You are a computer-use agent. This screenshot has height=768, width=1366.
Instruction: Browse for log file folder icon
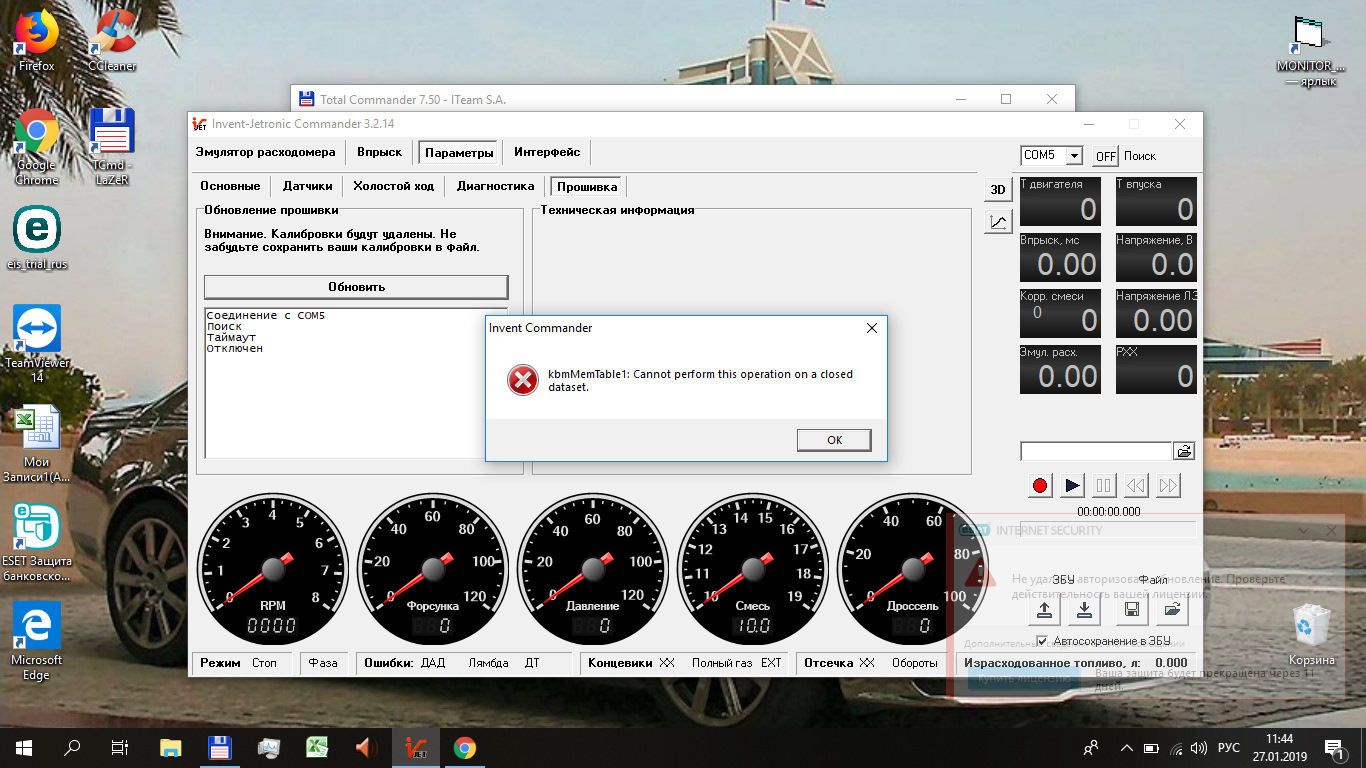(1184, 451)
